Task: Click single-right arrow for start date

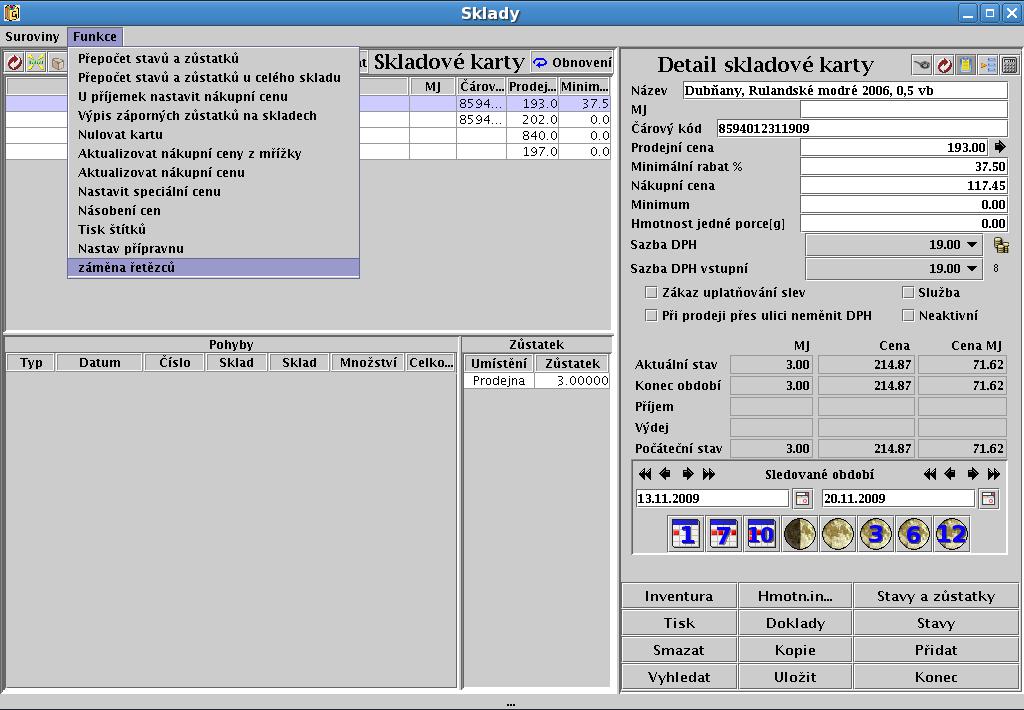Action: (x=688, y=474)
